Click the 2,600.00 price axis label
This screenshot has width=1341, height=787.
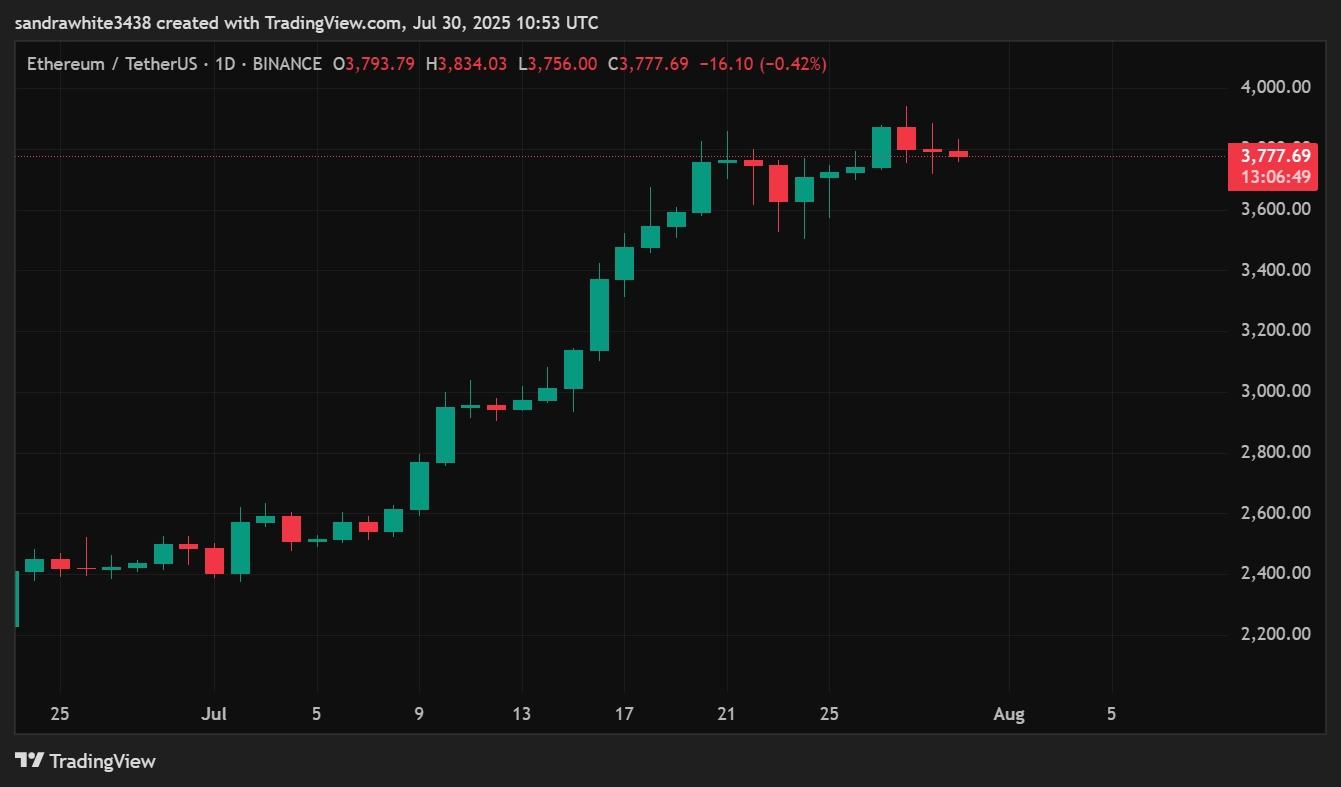tap(1275, 513)
